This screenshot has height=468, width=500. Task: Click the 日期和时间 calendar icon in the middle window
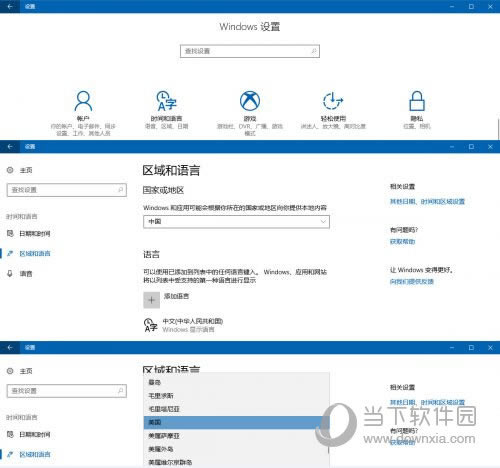pos(10,233)
